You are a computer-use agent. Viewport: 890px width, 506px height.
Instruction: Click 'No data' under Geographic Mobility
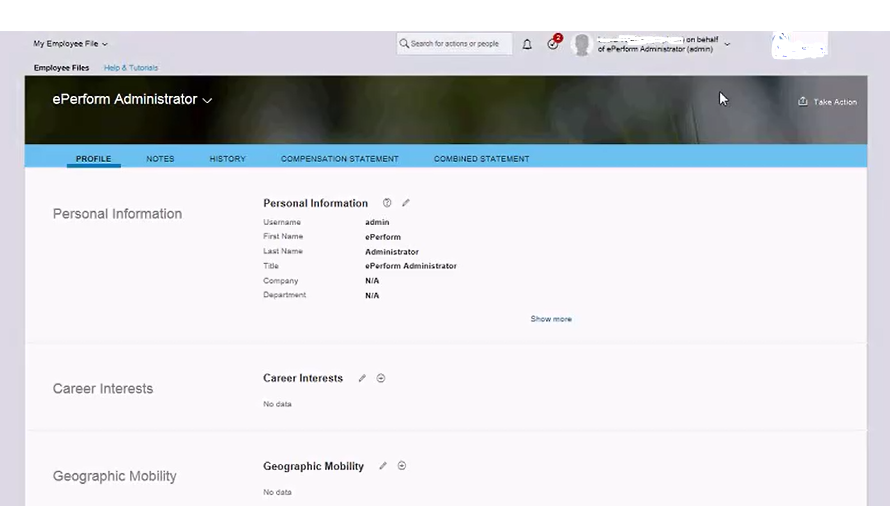[277, 492]
